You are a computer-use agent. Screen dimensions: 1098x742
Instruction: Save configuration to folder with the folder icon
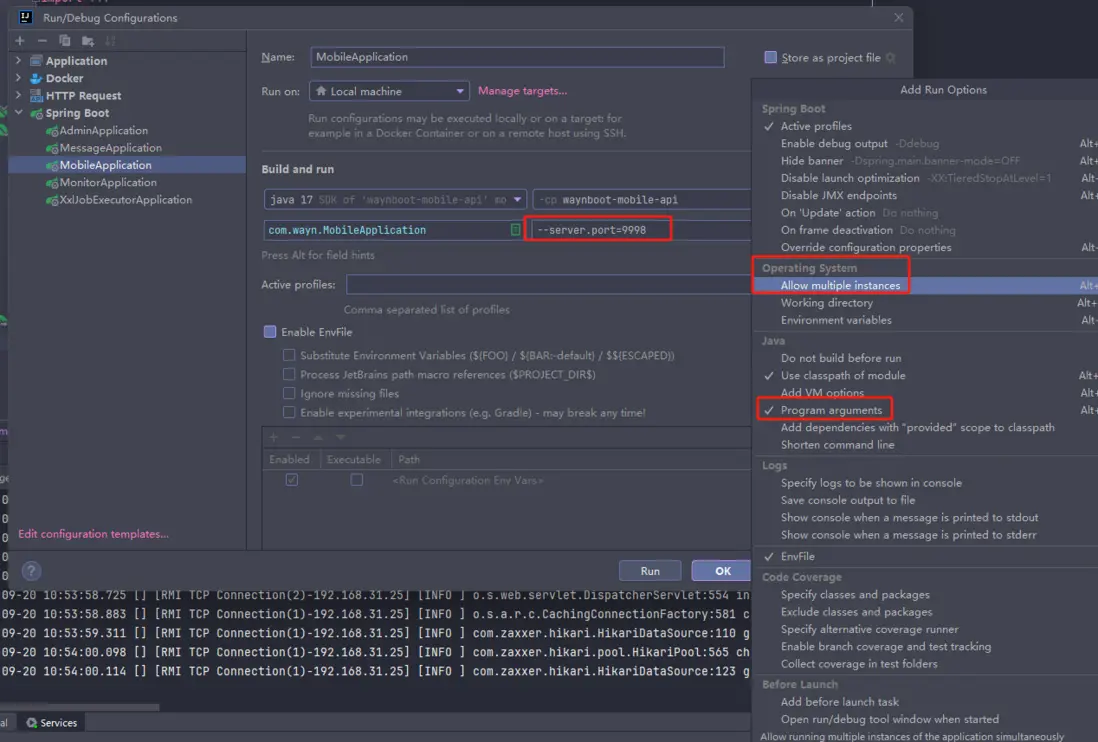point(88,41)
